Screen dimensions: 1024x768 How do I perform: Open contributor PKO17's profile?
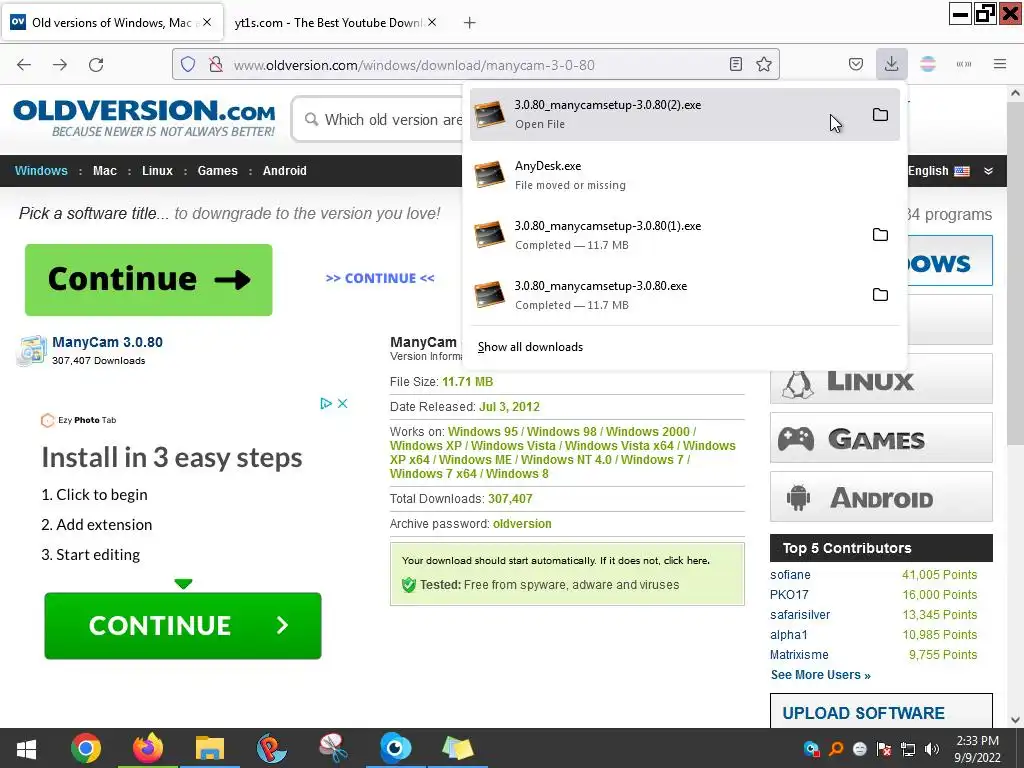click(789, 595)
